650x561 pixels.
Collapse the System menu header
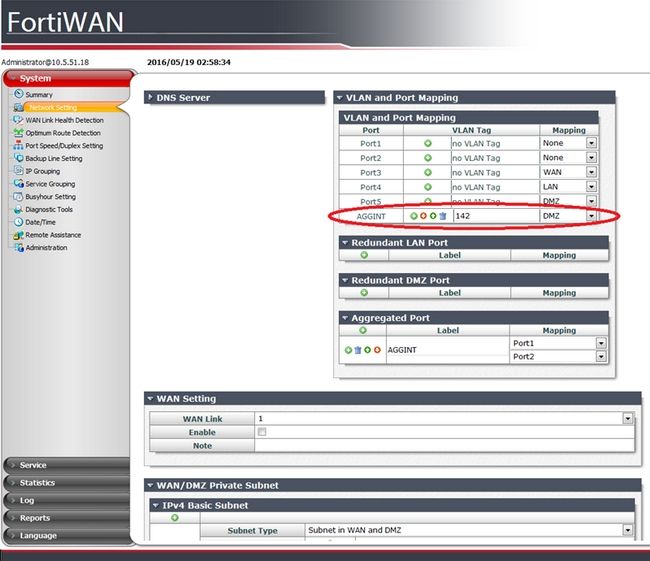(x=68, y=78)
